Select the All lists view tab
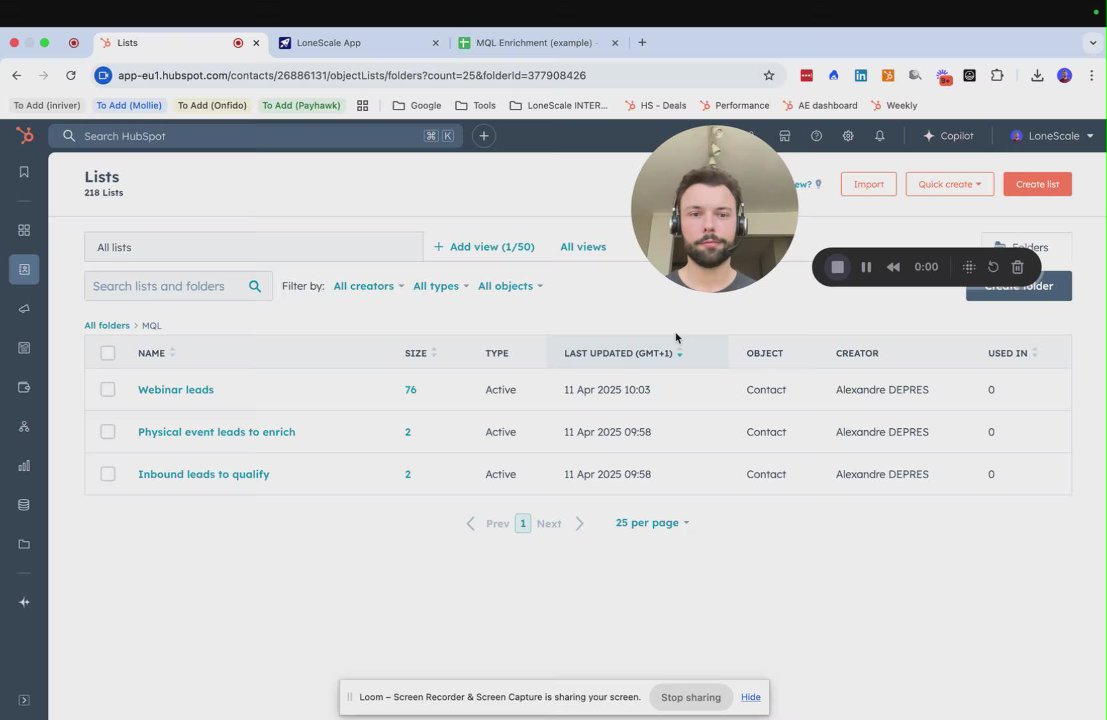 tap(253, 247)
